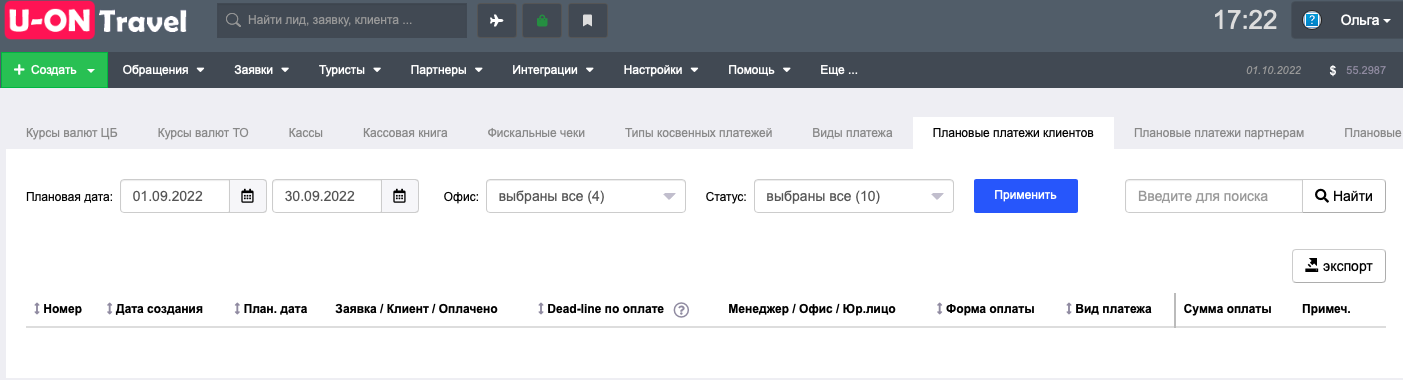Click the 55.2987 exchange rate value
This screenshot has width=1403, height=380.
1366,71
